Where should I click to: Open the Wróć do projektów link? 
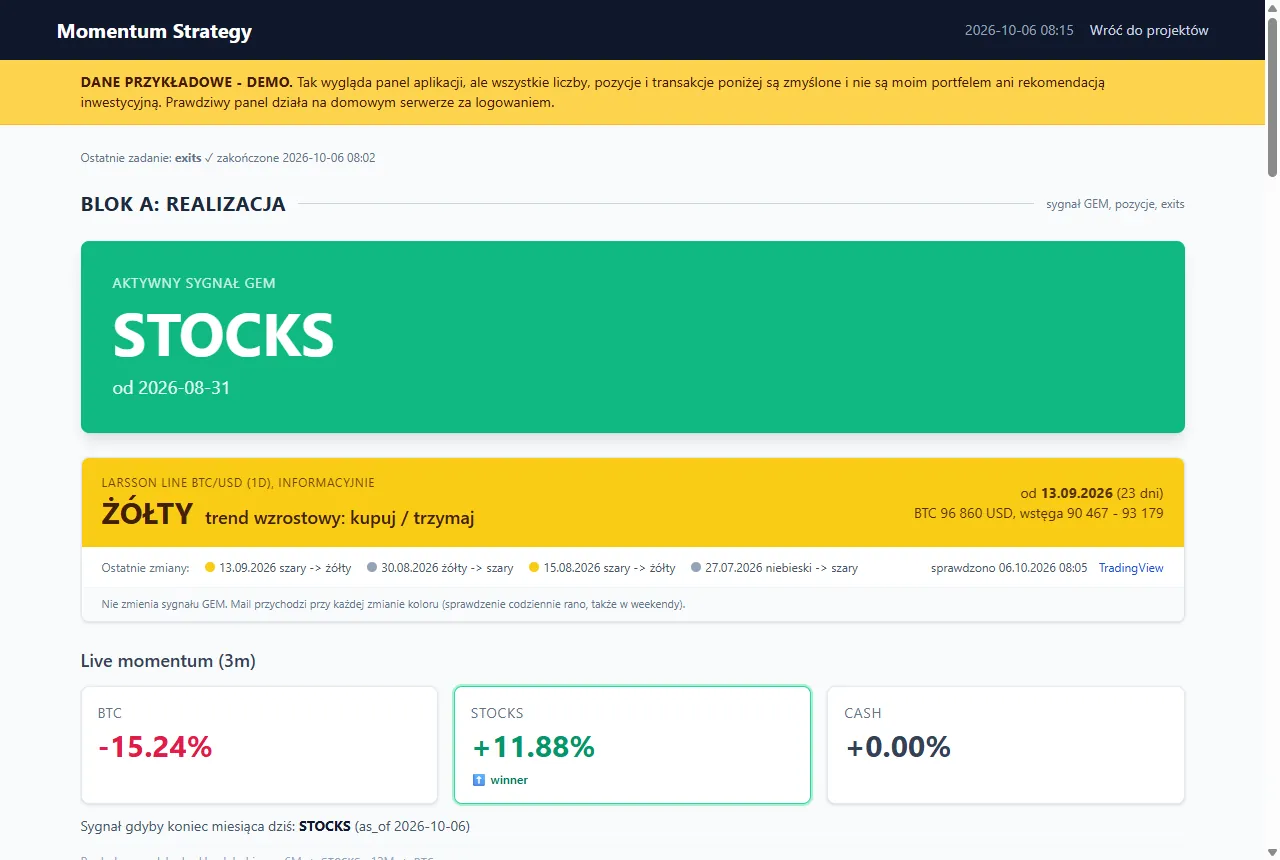[1149, 30]
